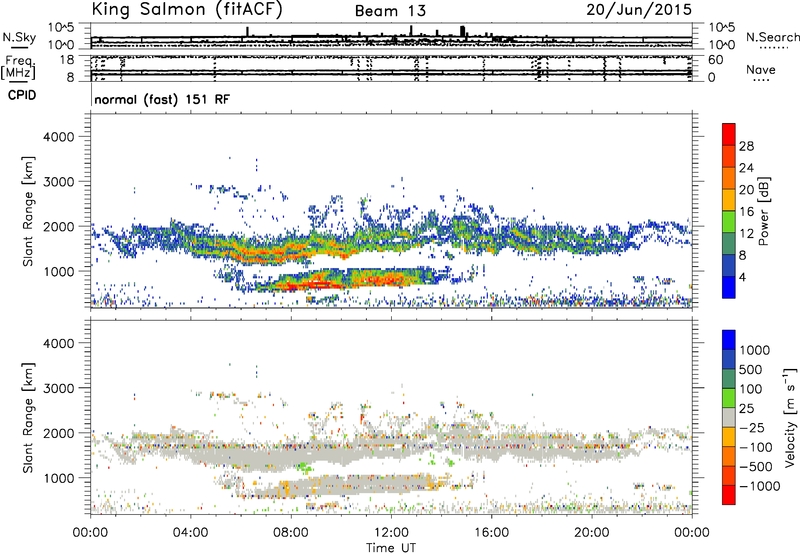Click the 500 velocity colorbar tick label
Image resolution: width=800 pixels, height=554 pixels.
click(x=752, y=369)
